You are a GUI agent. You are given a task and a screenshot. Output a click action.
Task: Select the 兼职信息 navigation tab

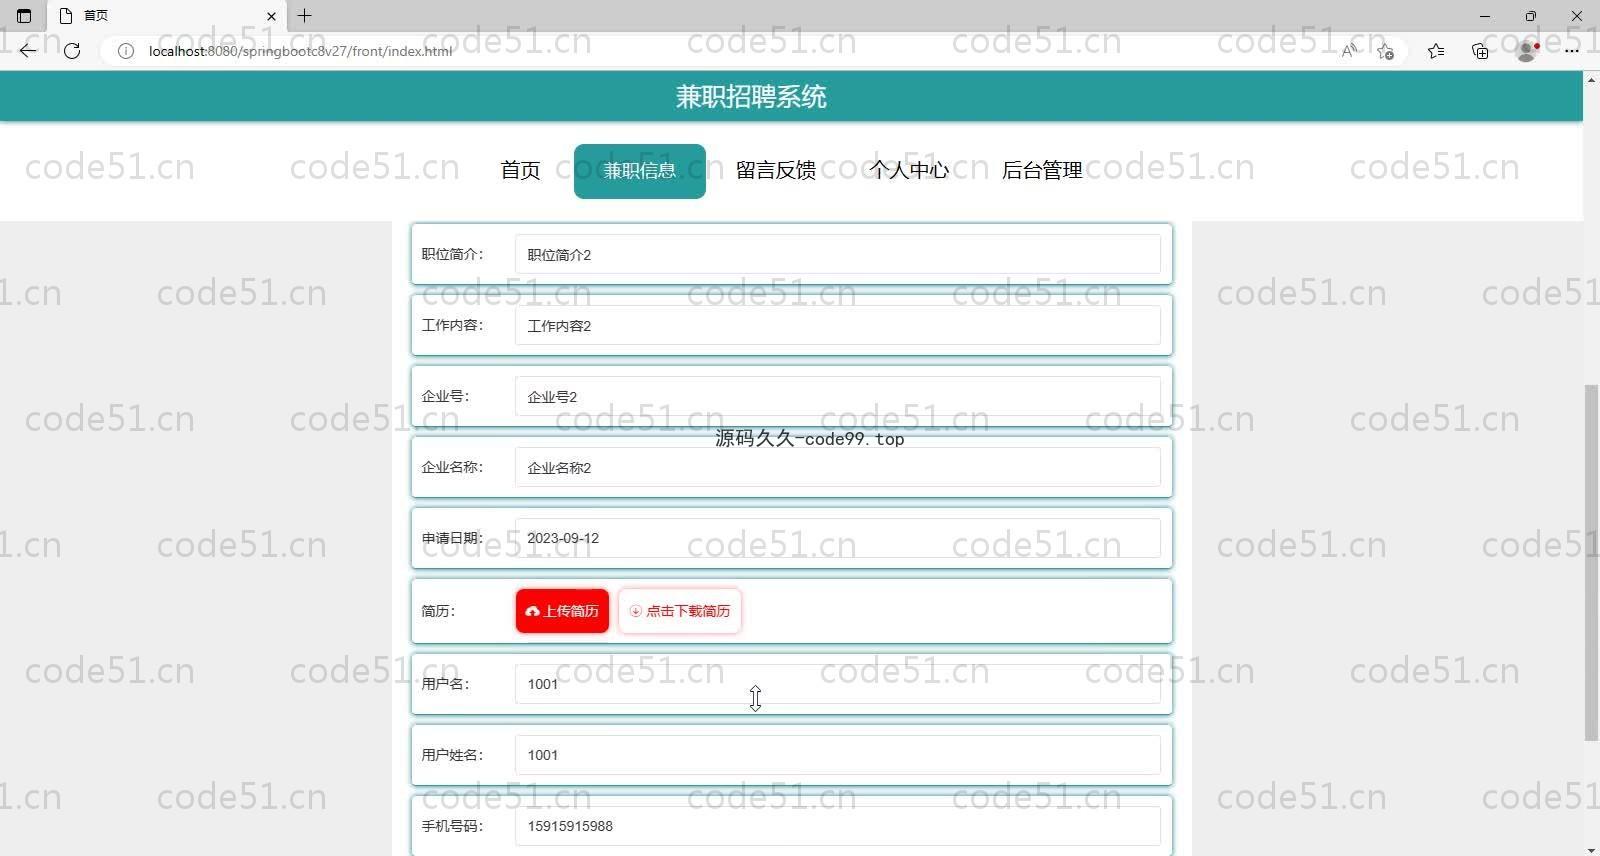pos(640,171)
